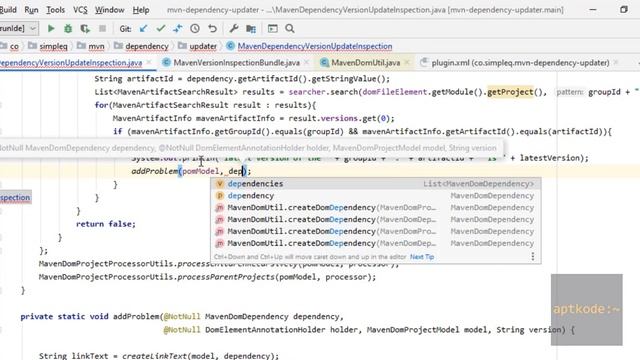Click 'addProblem' method declaration name
Image resolution: width=640 pixels, height=360 pixels.
point(136,316)
